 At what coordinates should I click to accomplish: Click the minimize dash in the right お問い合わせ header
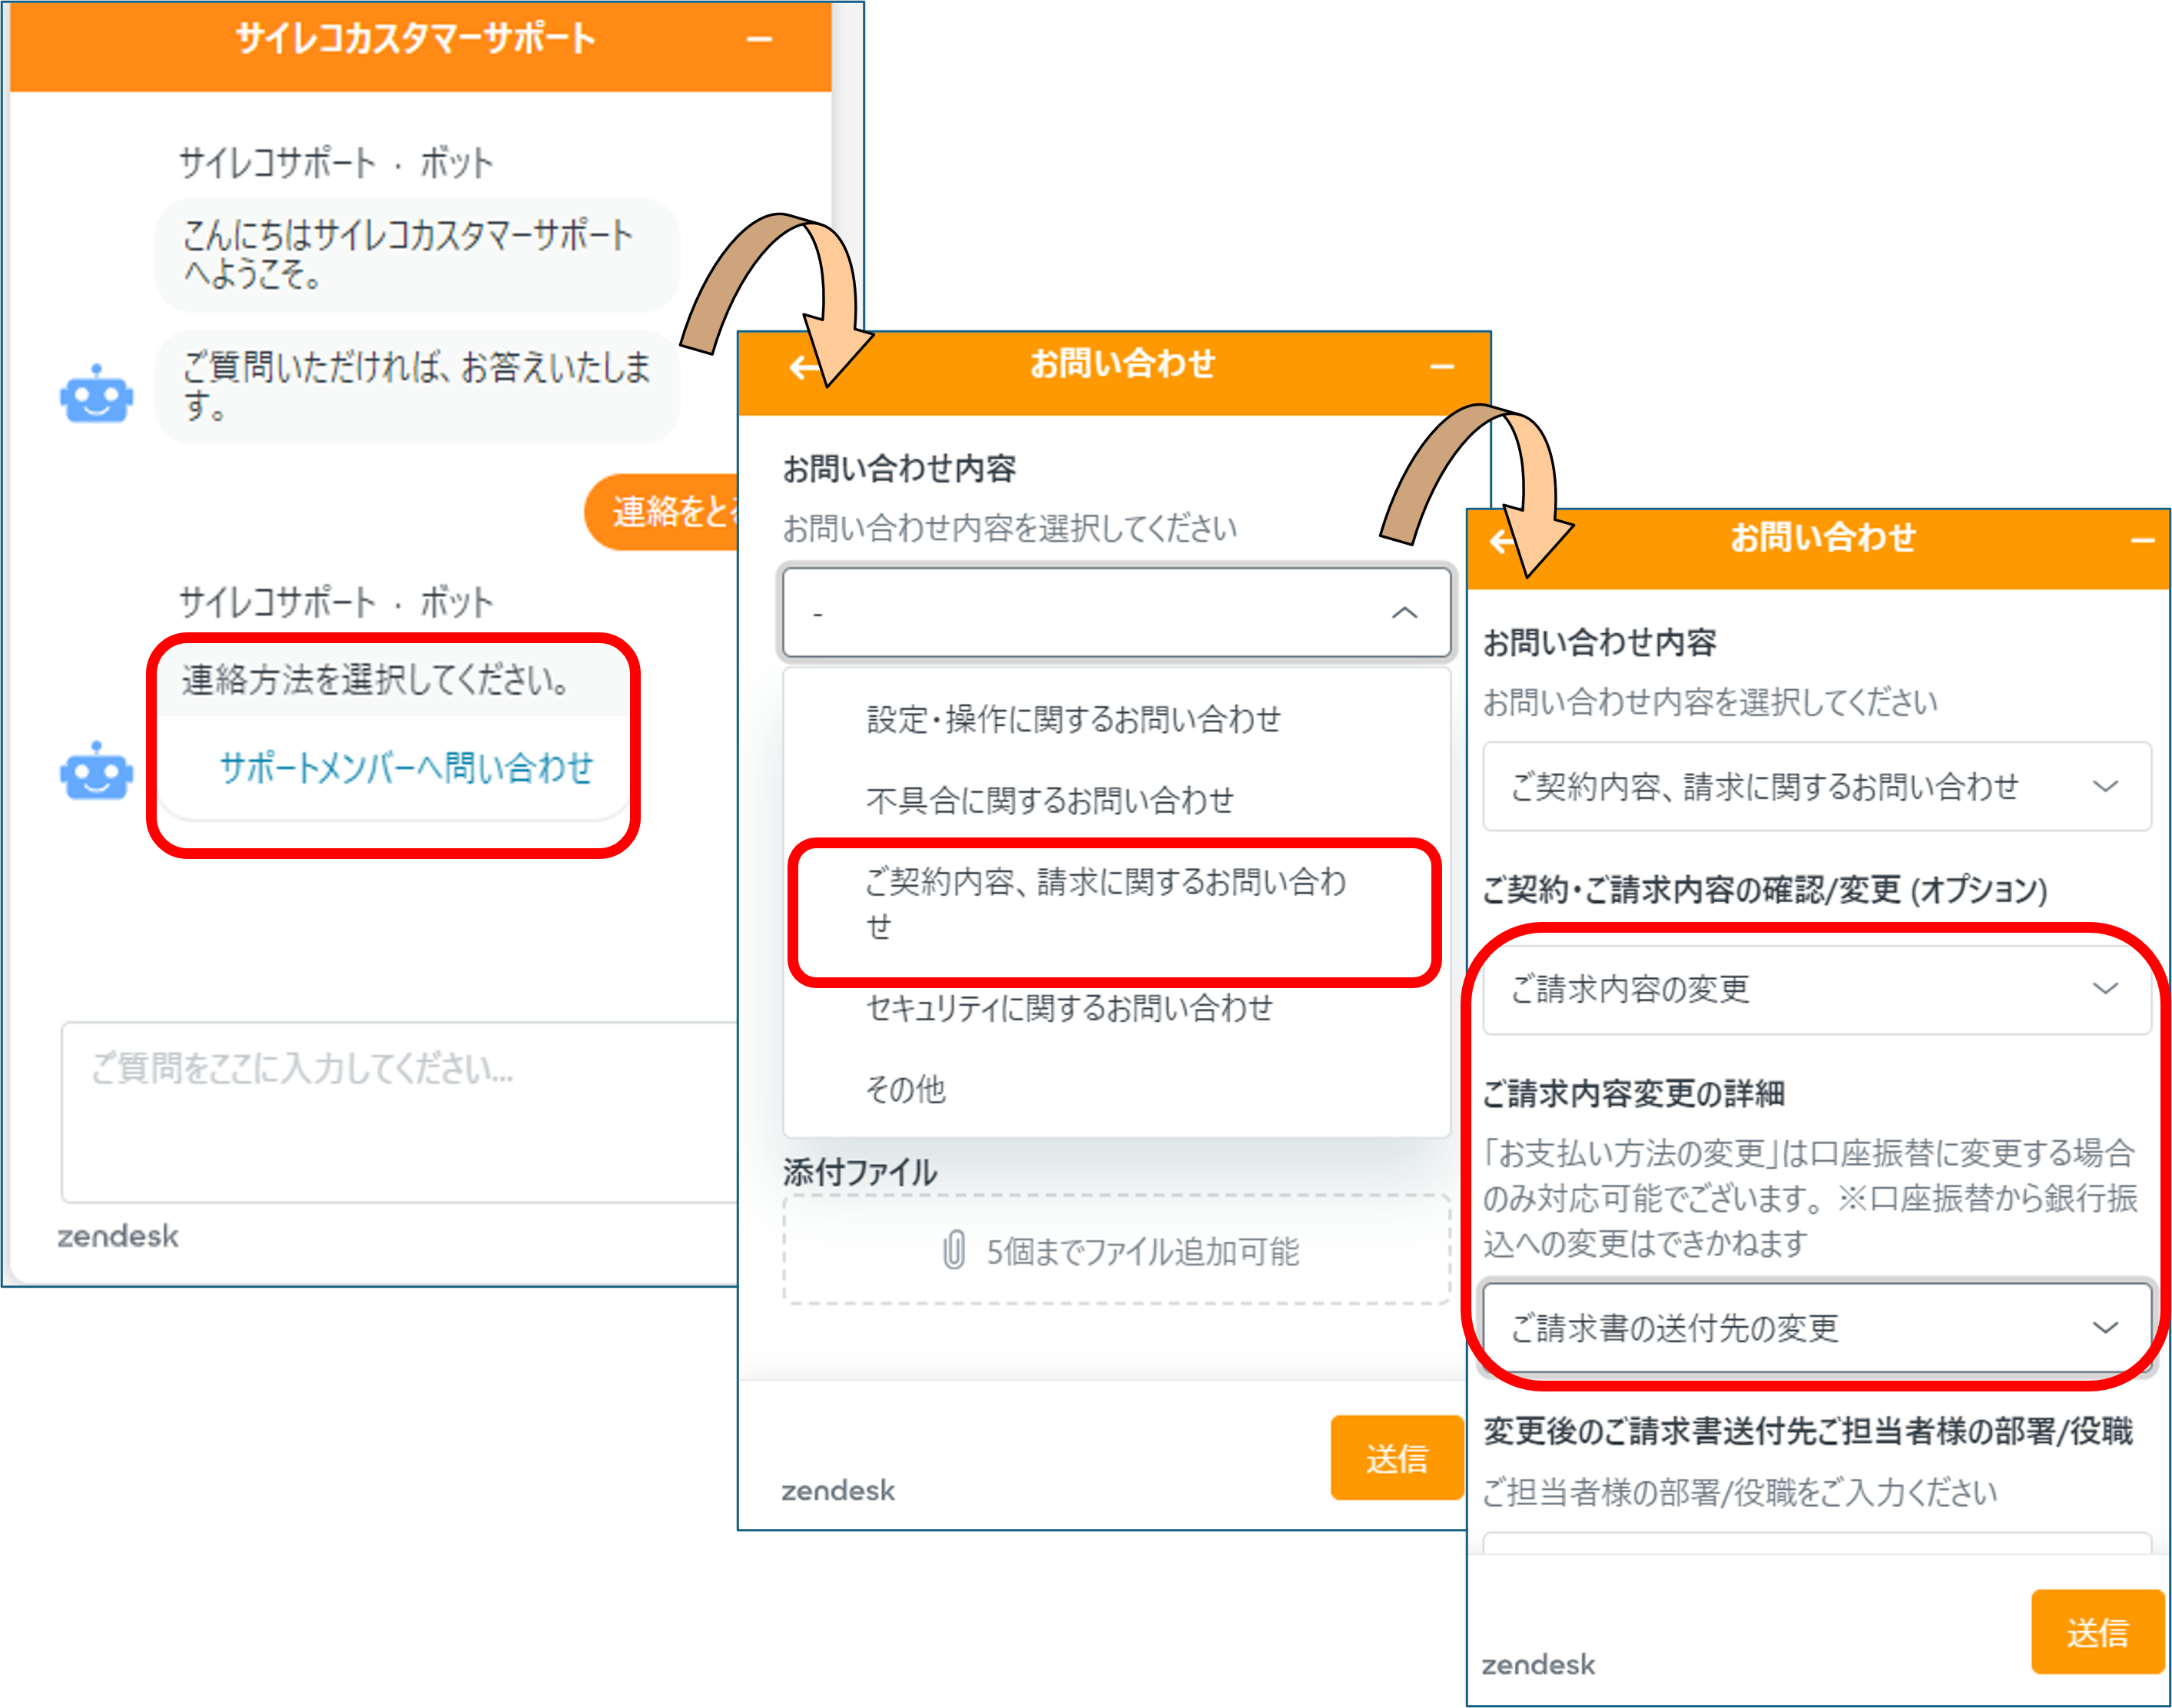click(2141, 542)
